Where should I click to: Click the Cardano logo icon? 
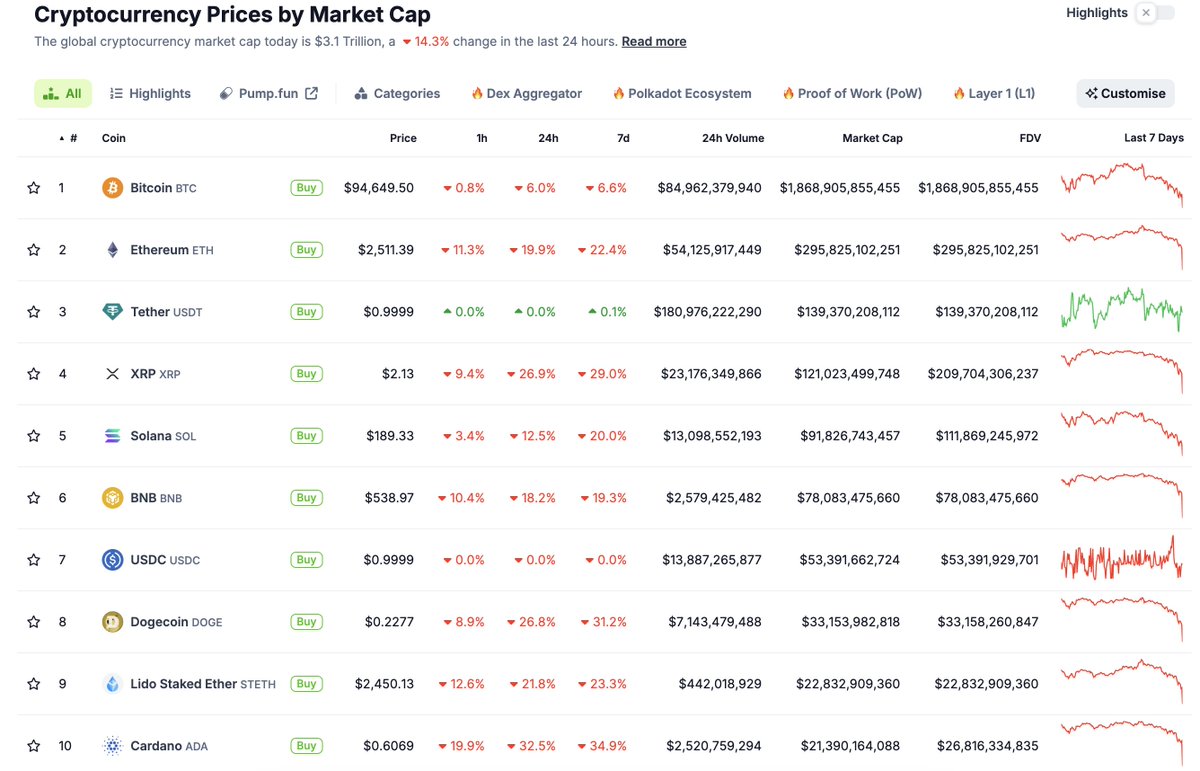tap(113, 746)
